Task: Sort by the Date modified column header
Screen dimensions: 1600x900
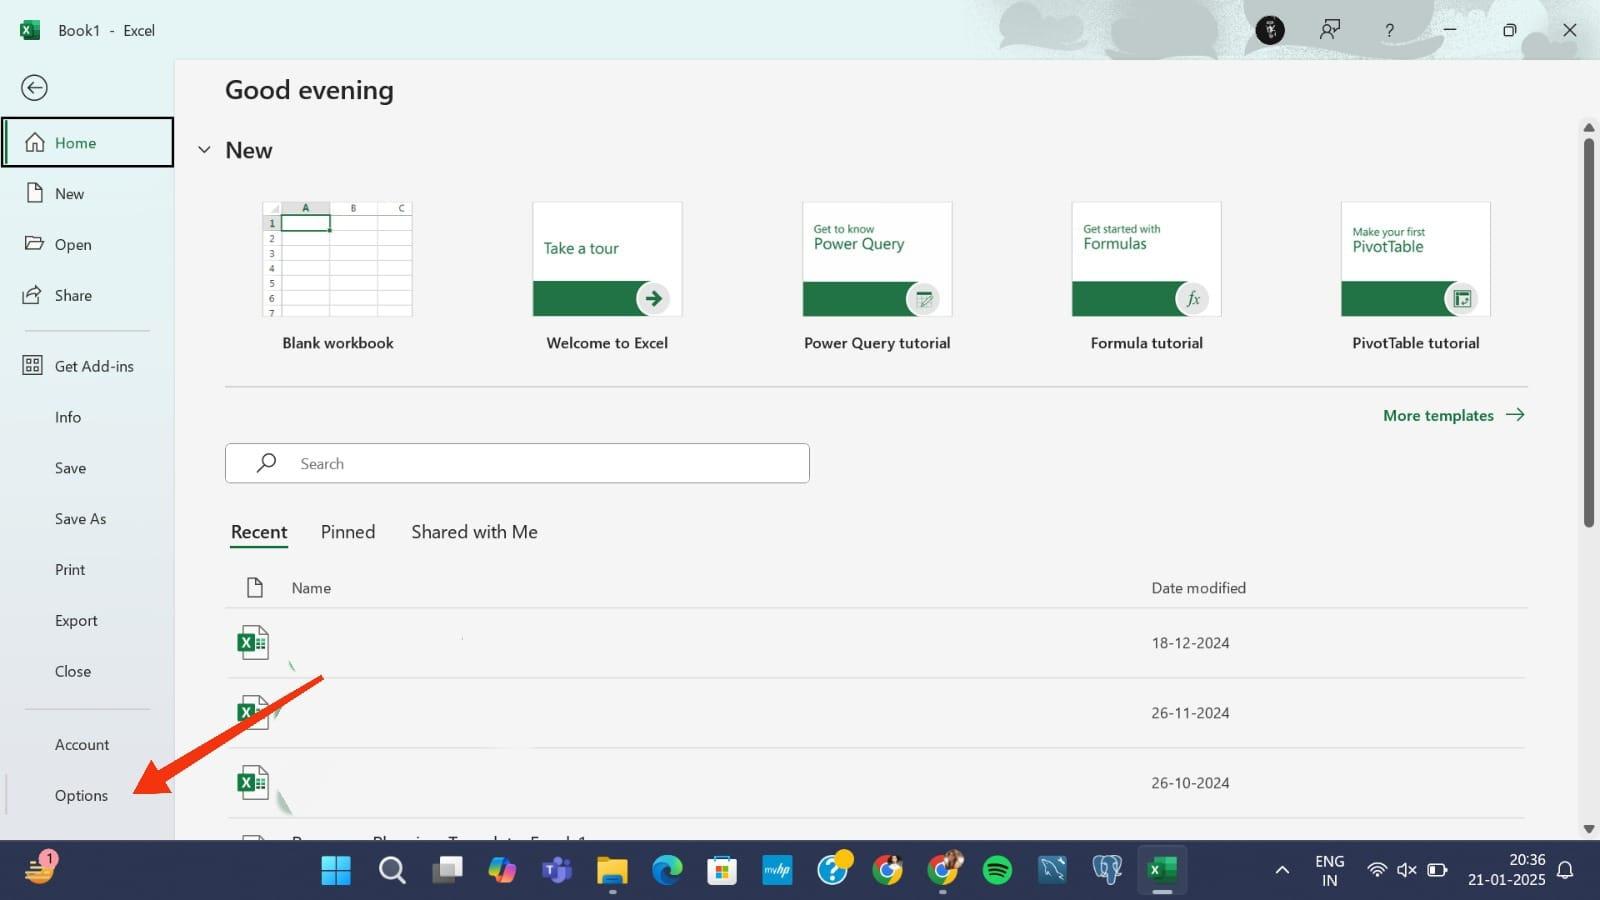Action: (1198, 588)
